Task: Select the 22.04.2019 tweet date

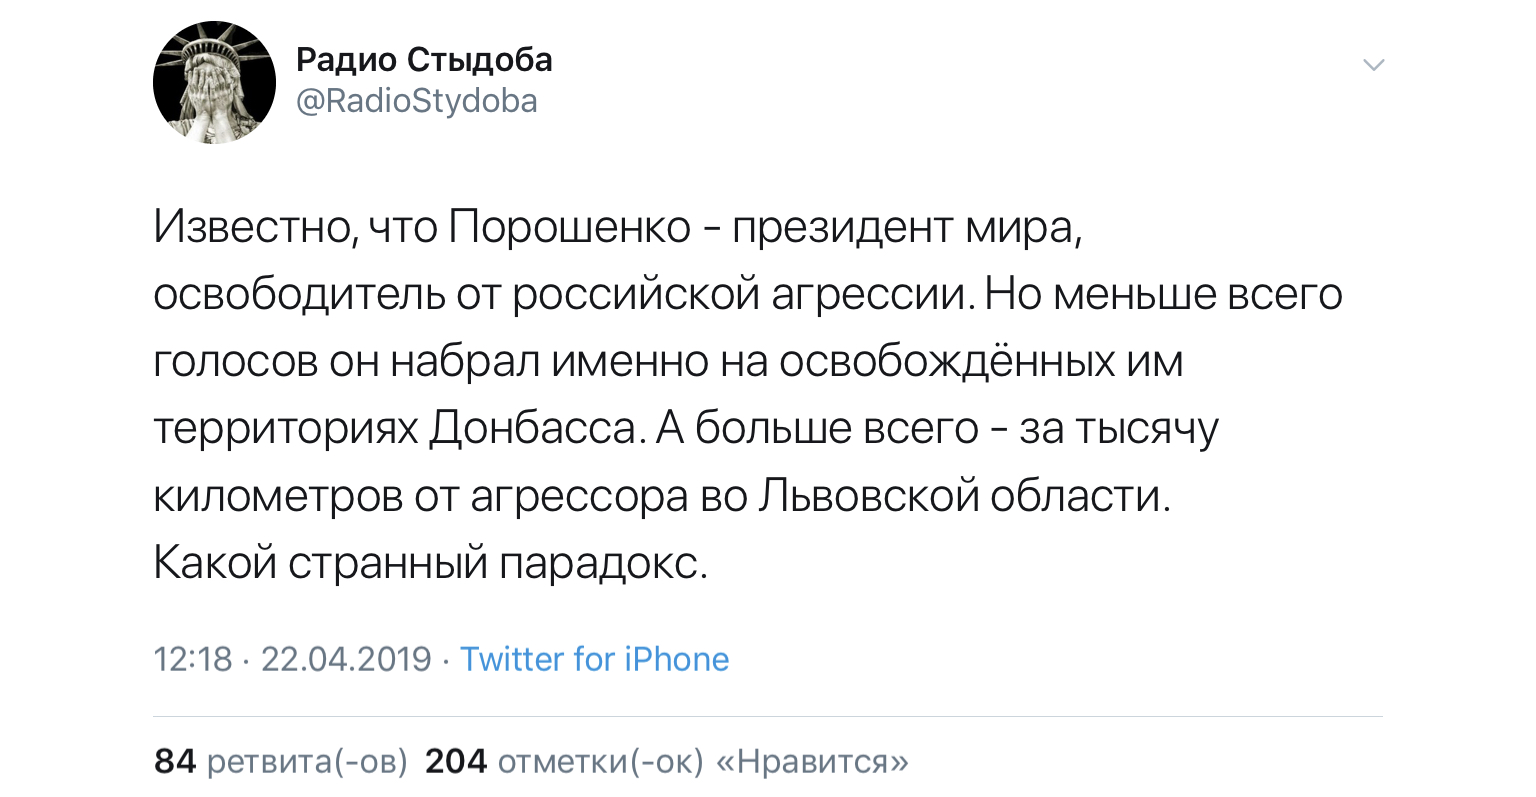Action: click(x=346, y=659)
